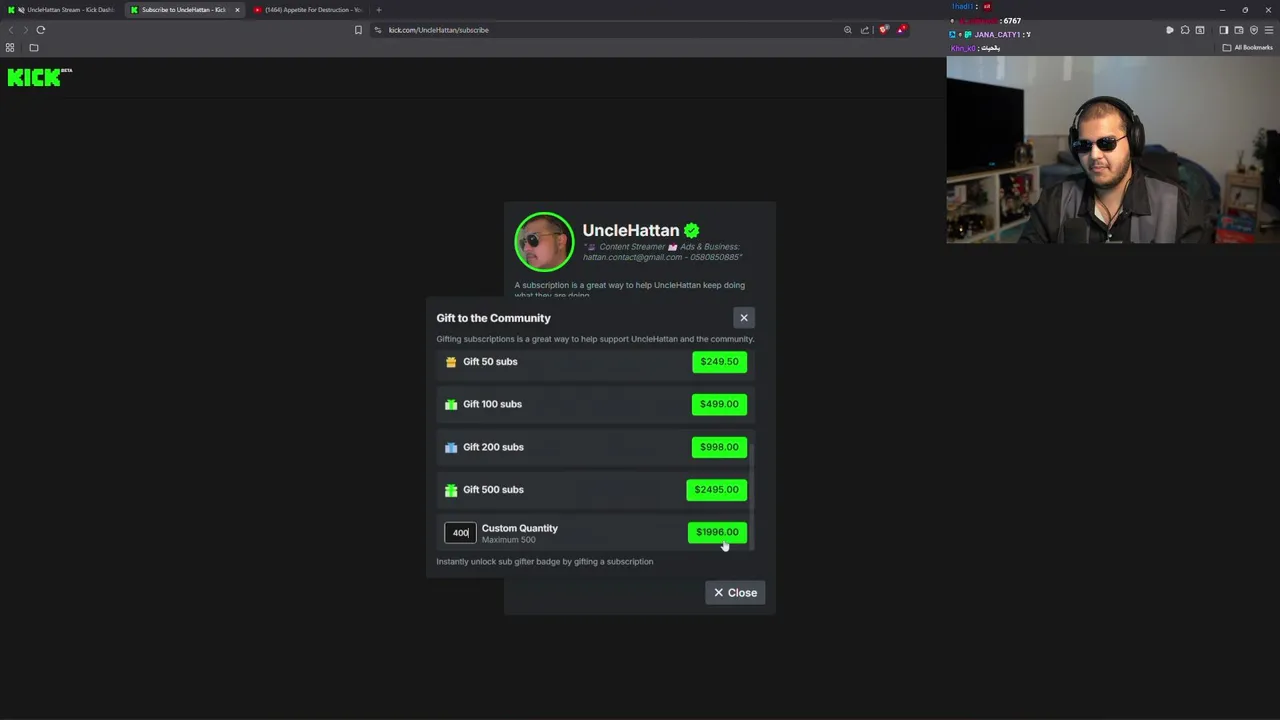Open the browser main menu

point(1269,30)
